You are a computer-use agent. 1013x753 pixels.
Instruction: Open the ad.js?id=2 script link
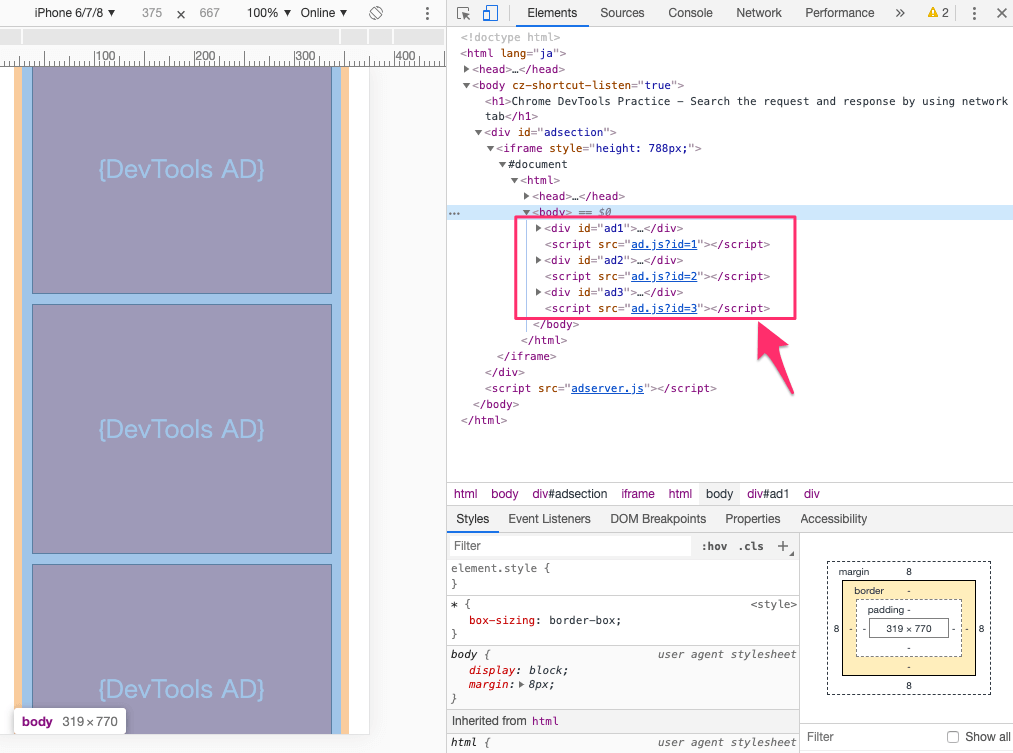click(x=664, y=276)
